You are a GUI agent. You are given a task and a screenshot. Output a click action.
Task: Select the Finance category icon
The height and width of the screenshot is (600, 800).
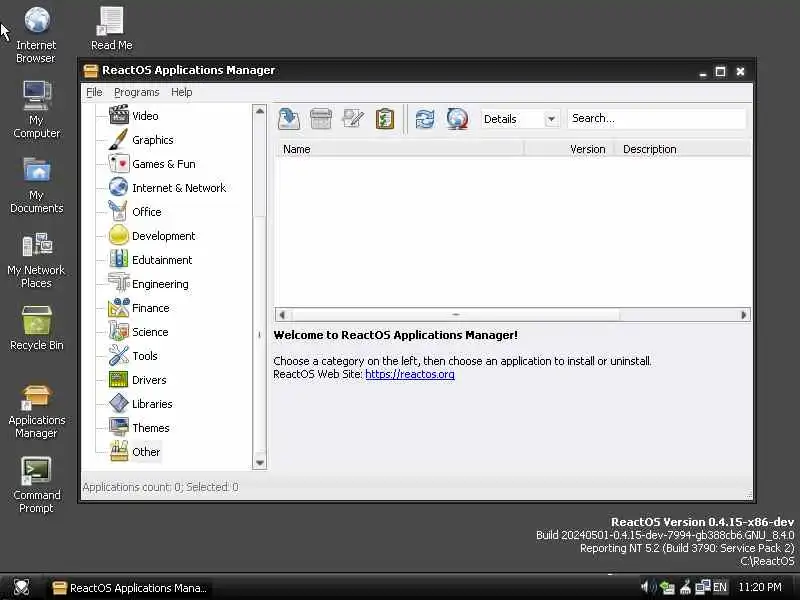(118, 307)
